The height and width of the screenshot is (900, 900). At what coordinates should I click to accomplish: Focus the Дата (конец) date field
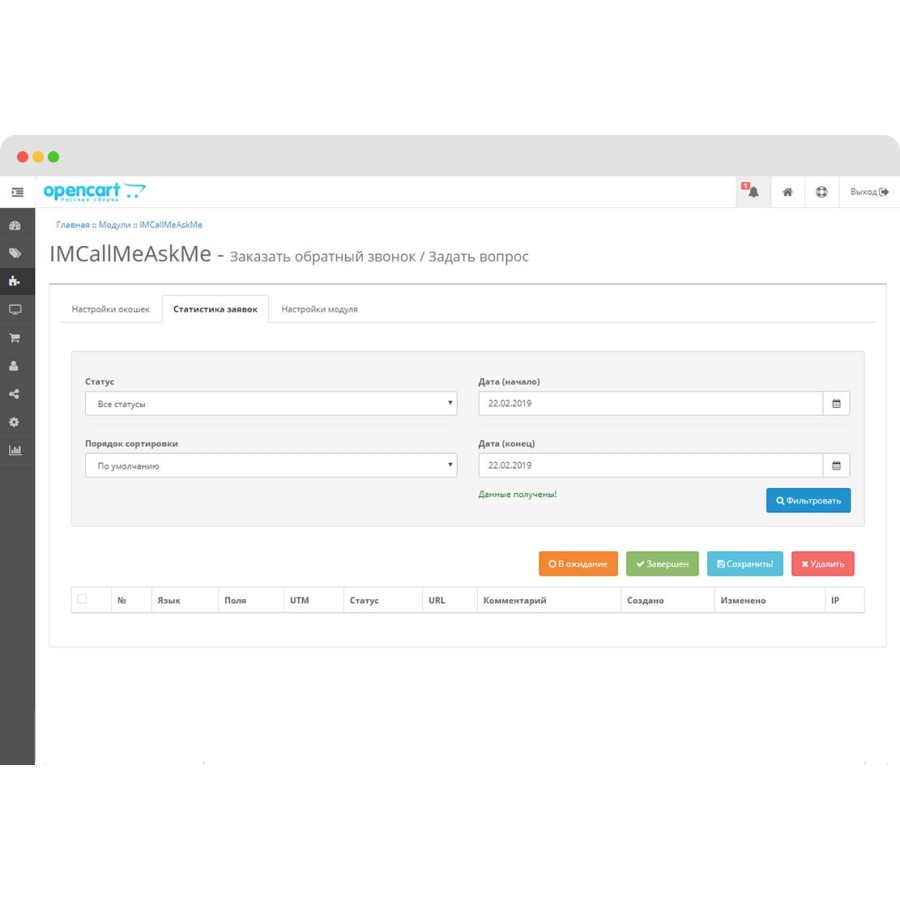pos(651,465)
